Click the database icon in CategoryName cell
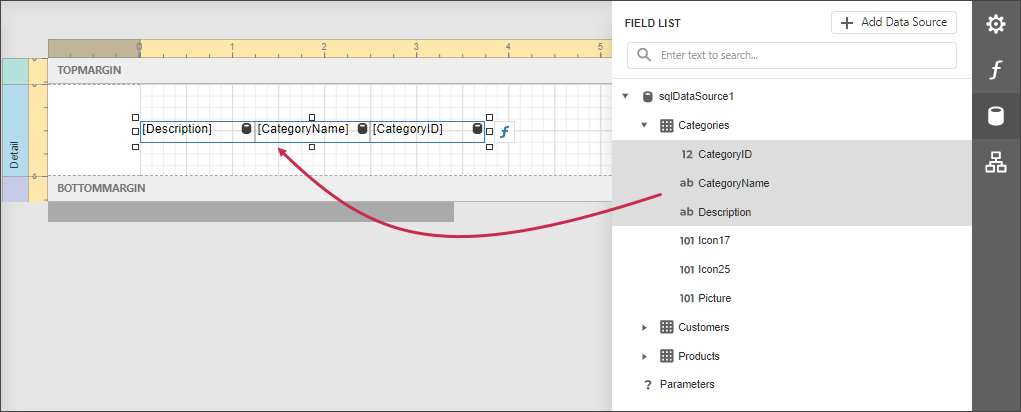1021x412 pixels. click(362, 129)
